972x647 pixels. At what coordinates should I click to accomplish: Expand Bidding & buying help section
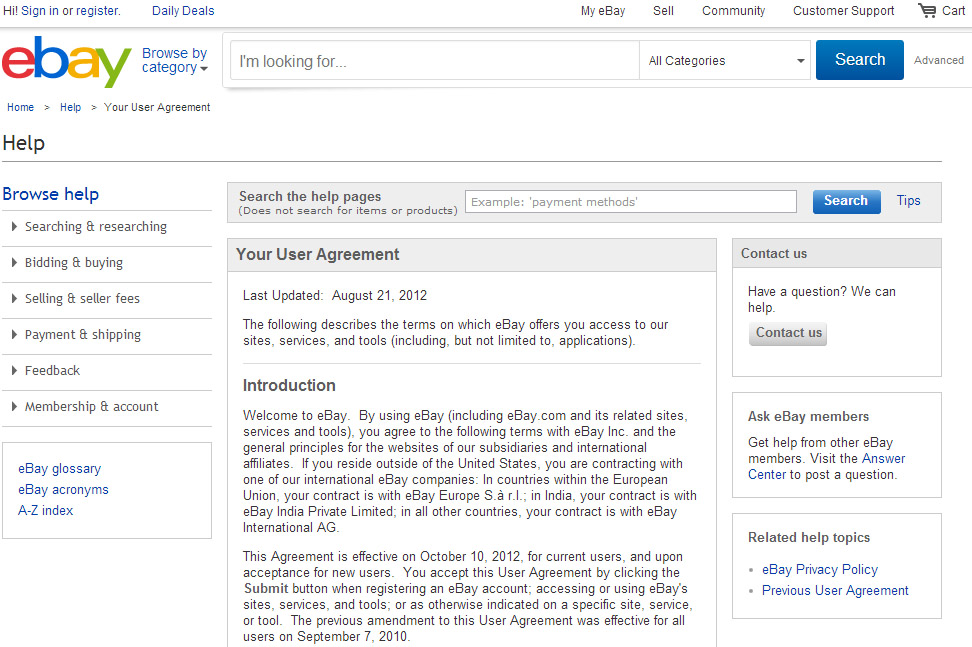(x=73, y=263)
